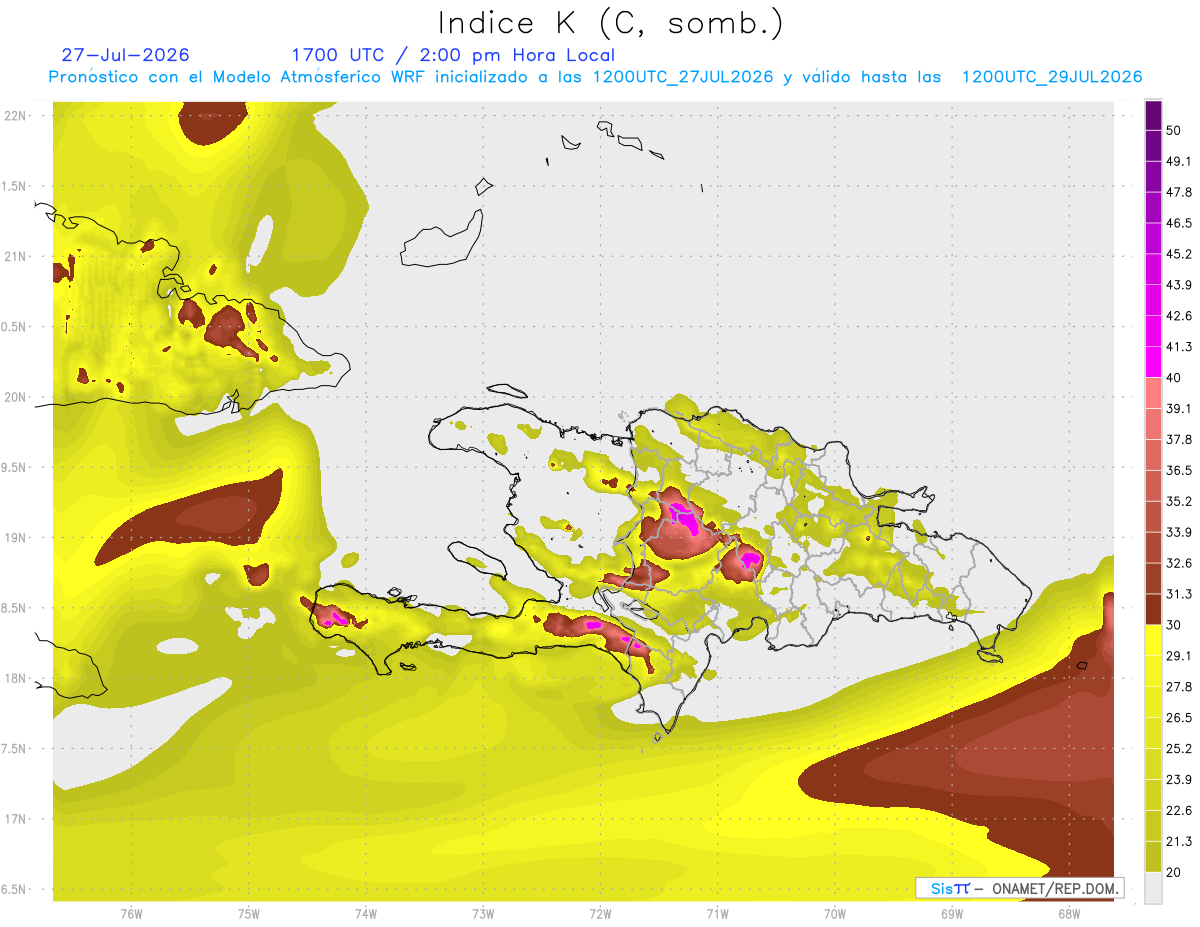Click the 74W longitude label
This screenshot has width=1200, height=927.
pos(366,914)
